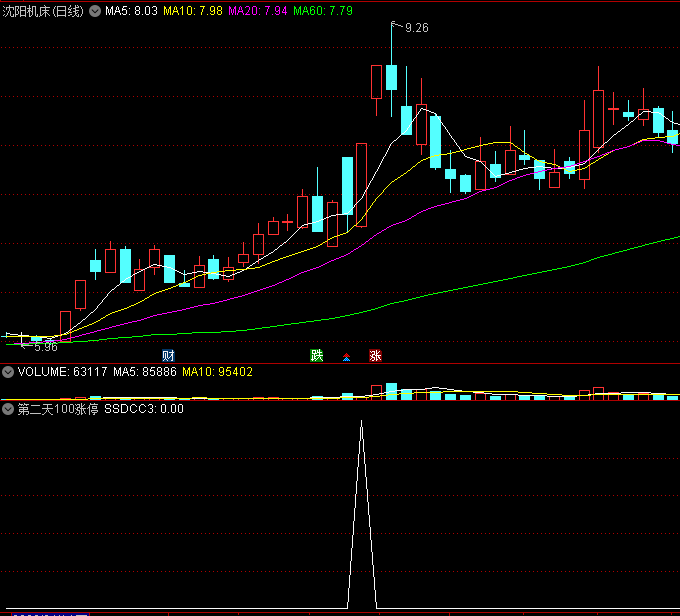Click the 9.26 high price label
680x616 pixels.
coord(417,28)
